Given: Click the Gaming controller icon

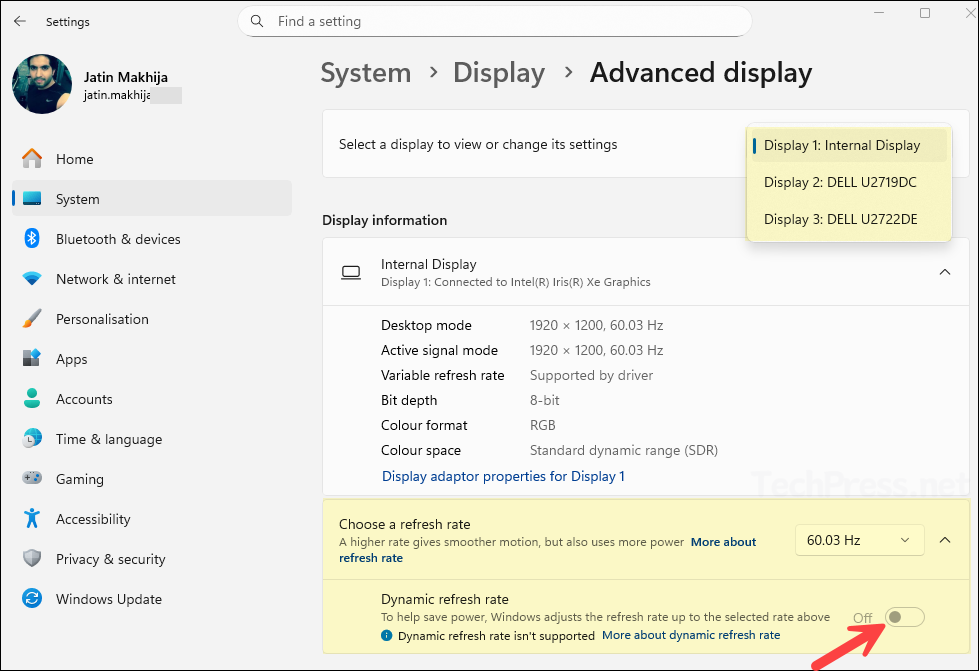Looking at the screenshot, I should point(32,479).
